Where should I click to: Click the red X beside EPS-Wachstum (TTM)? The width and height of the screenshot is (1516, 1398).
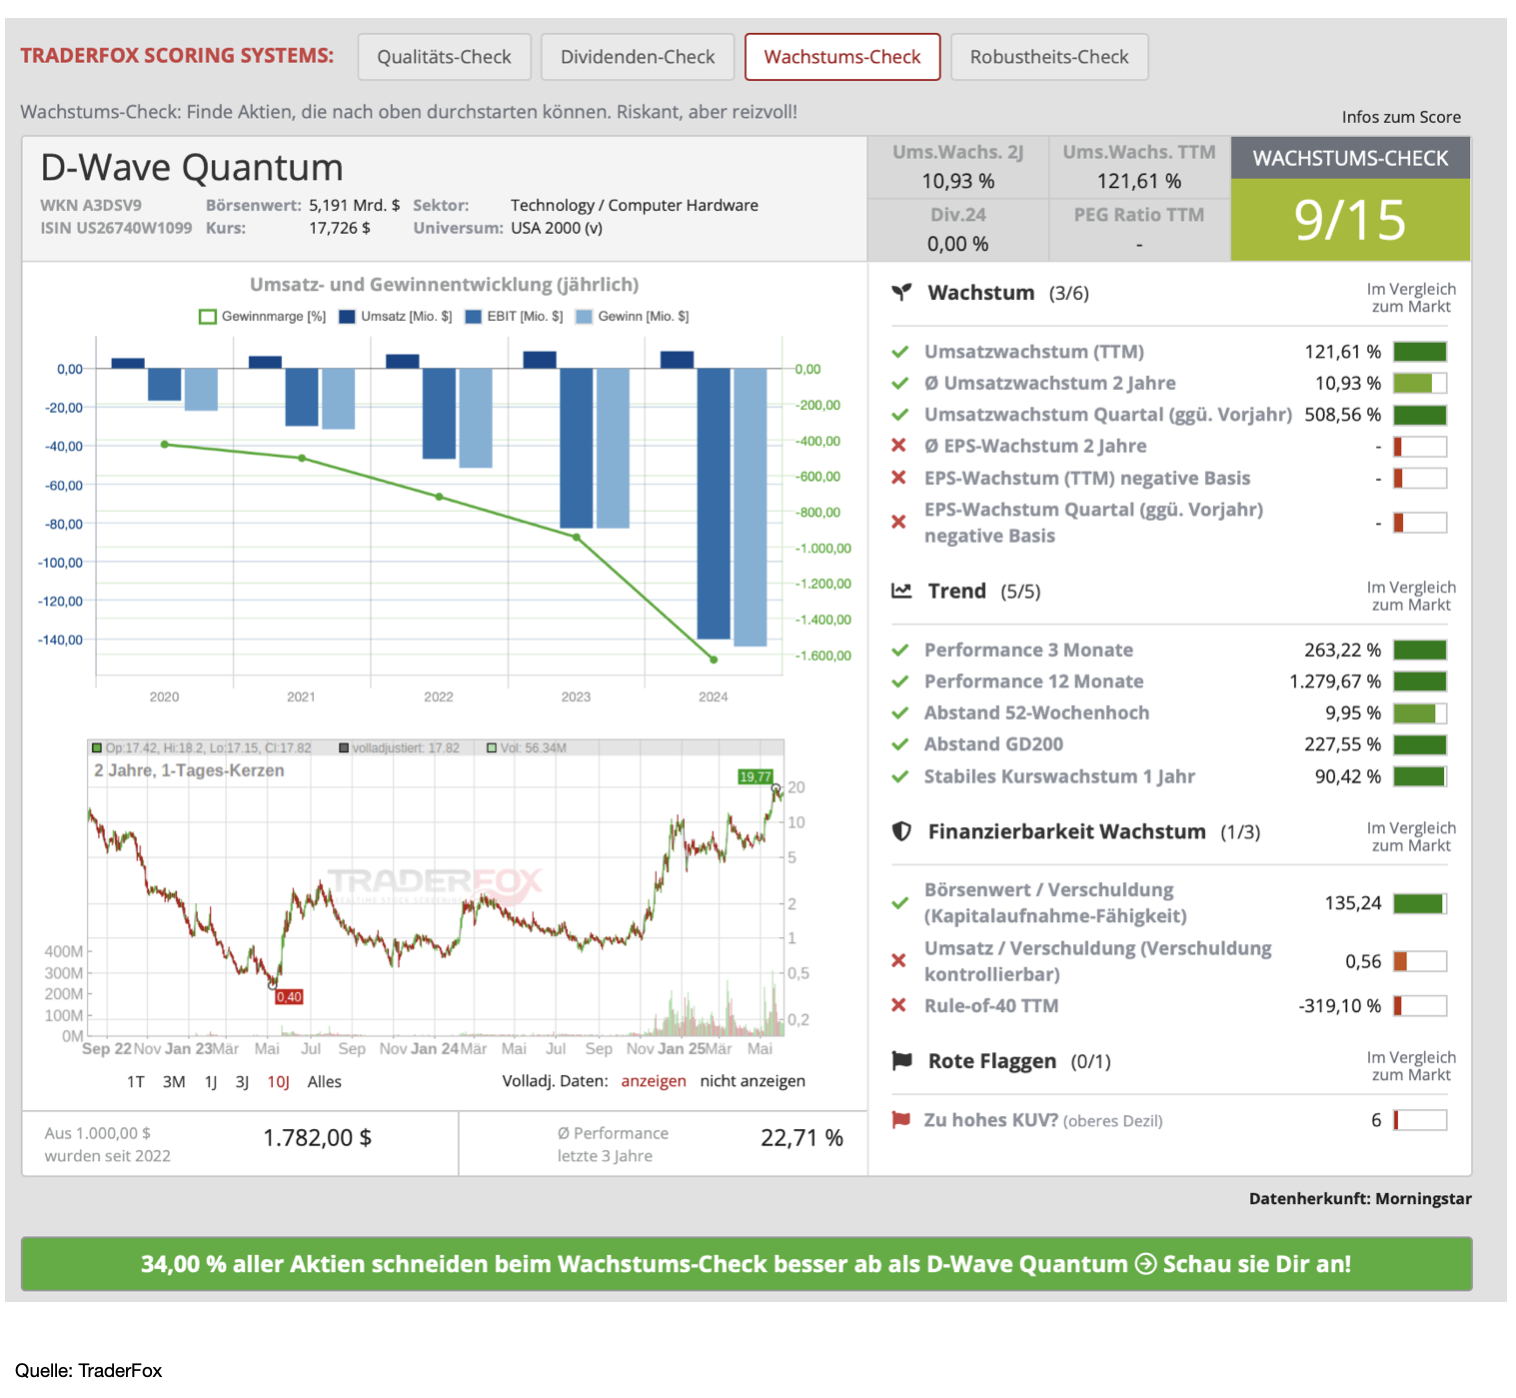(899, 478)
